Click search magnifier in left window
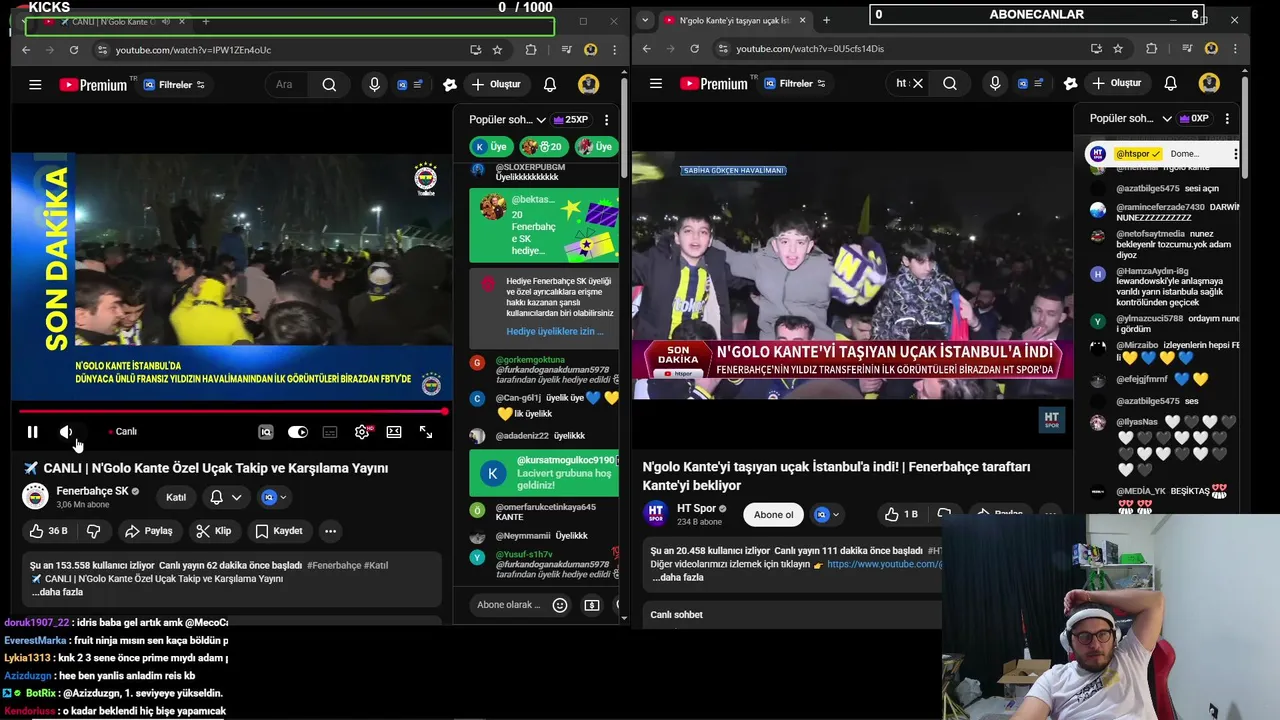1280x720 pixels. [329, 85]
